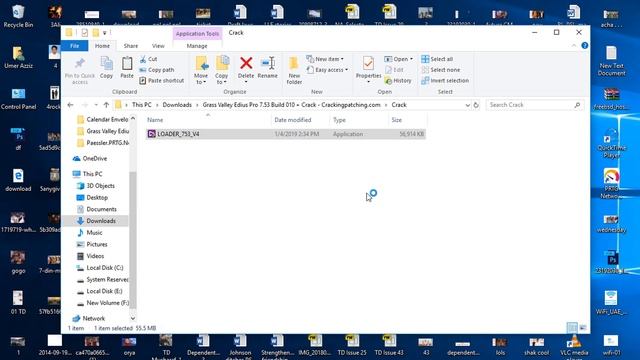Open Explorer help question mark icon
640x360 pixels.
click(x=585, y=46)
